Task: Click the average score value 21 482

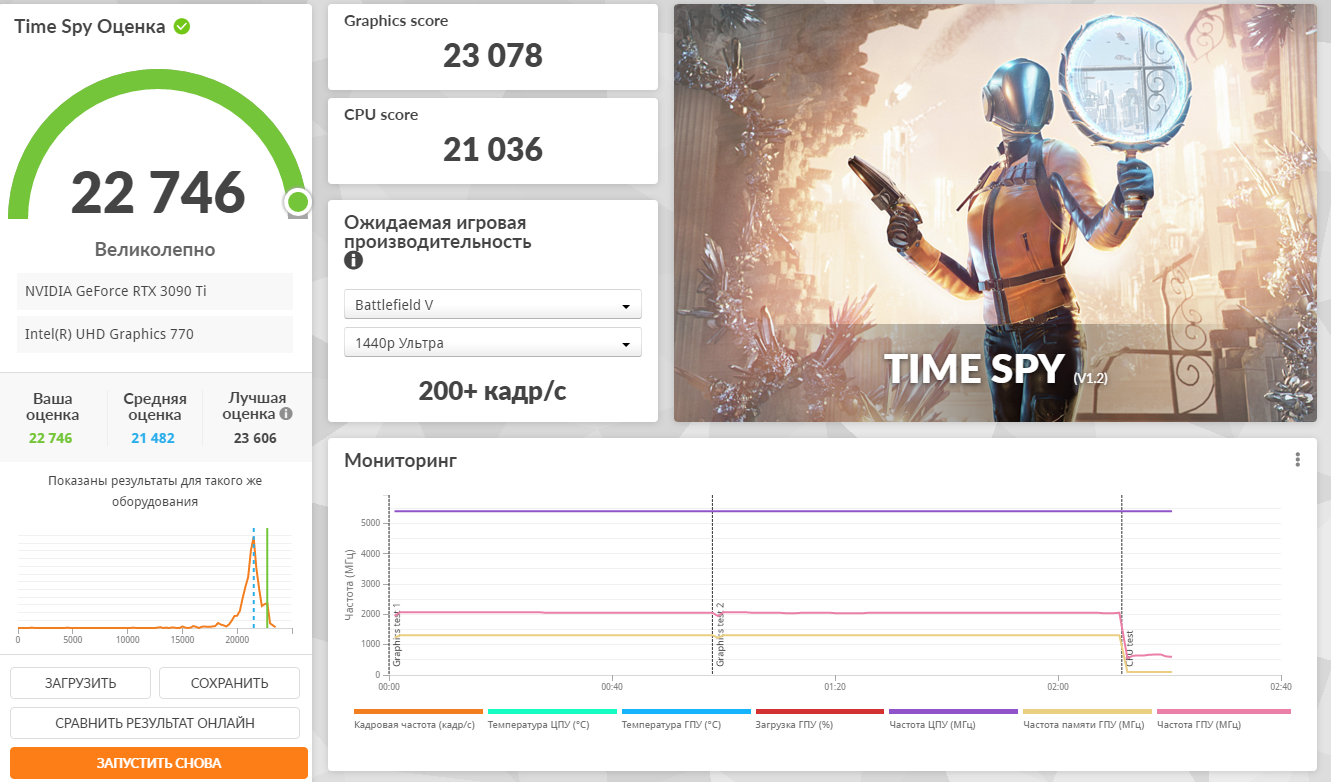Action: (x=155, y=438)
